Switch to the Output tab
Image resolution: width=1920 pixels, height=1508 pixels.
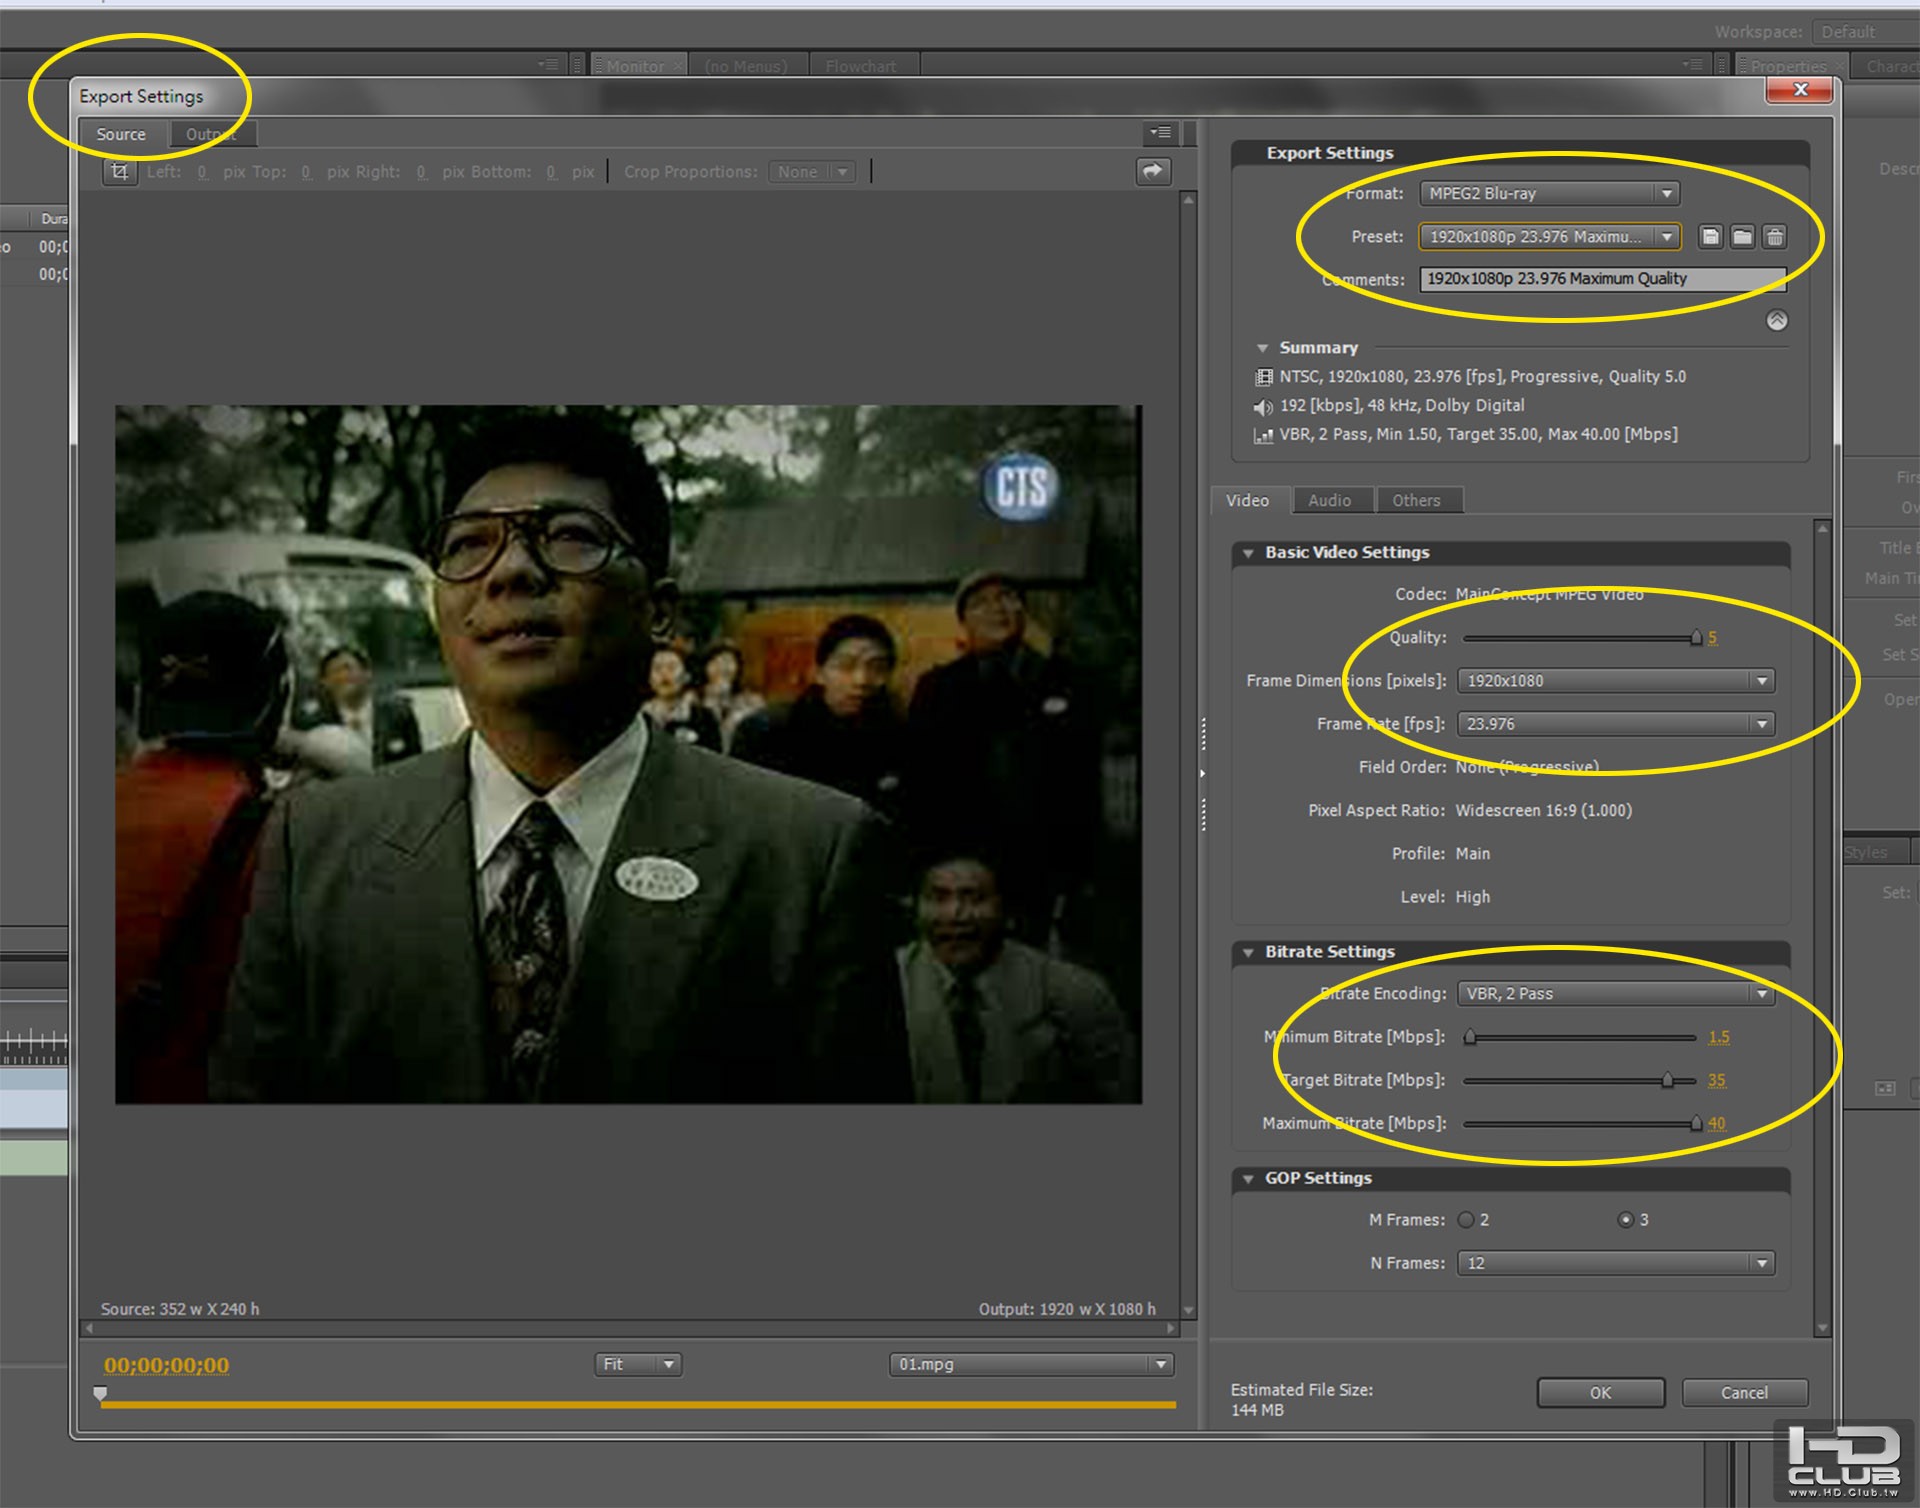click(211, 134)
